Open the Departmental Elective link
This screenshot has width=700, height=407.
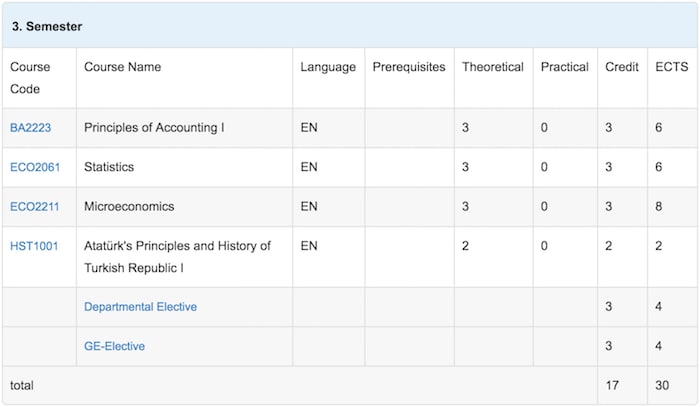tap(140, 307)
